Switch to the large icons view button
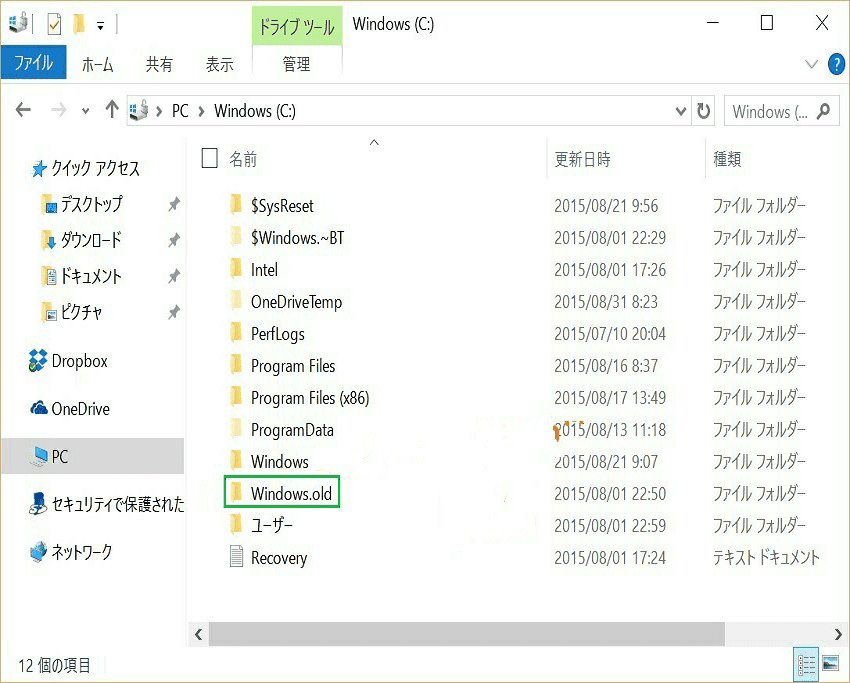 (x=830, y=663)
